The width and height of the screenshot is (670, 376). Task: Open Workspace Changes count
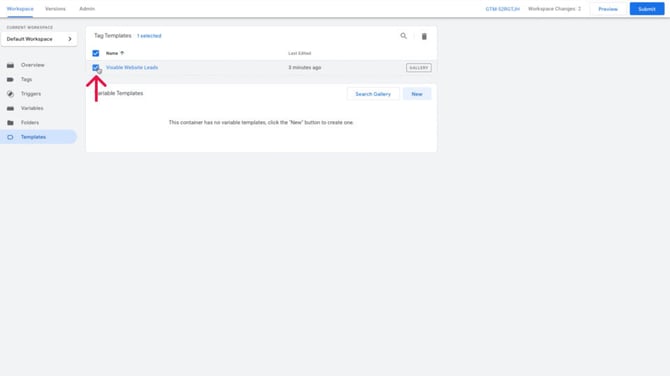coord(554,9)
